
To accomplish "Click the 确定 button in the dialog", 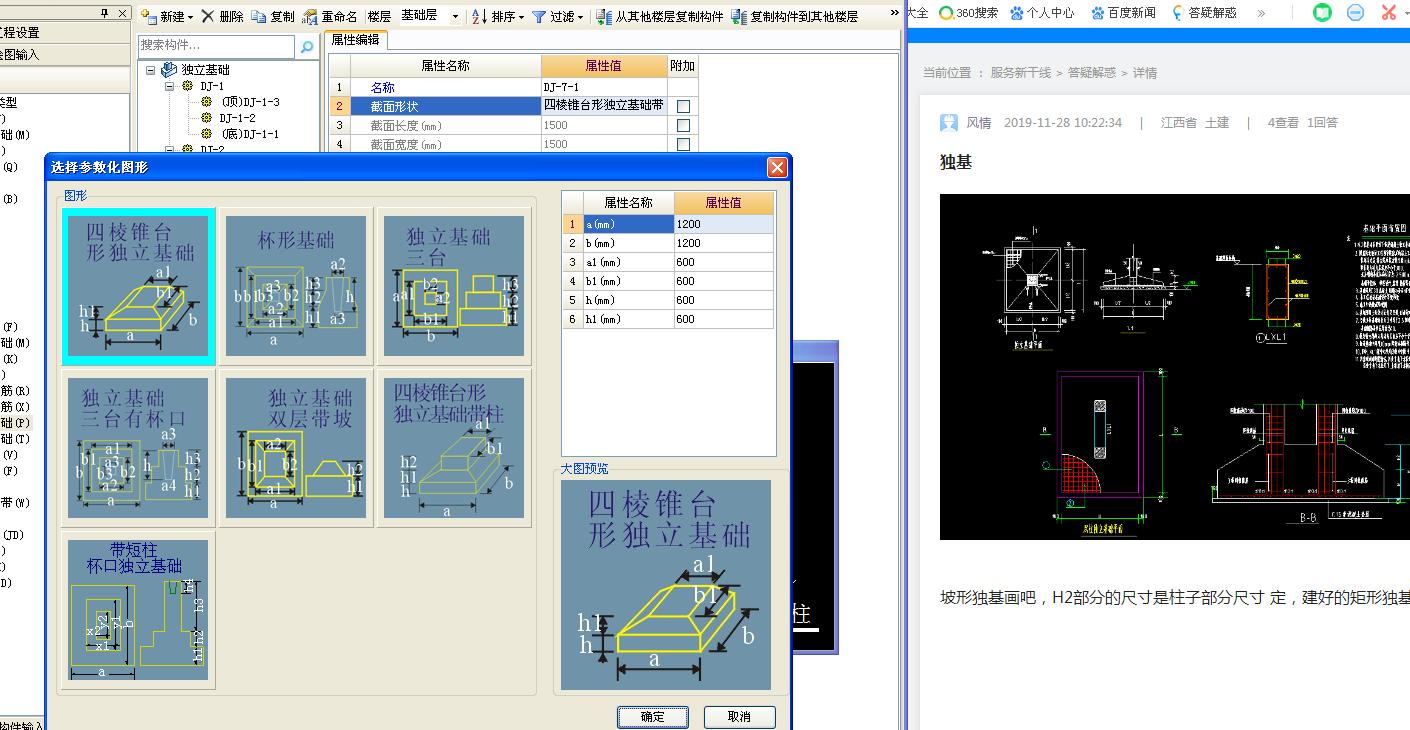I will tap(652, 717).
